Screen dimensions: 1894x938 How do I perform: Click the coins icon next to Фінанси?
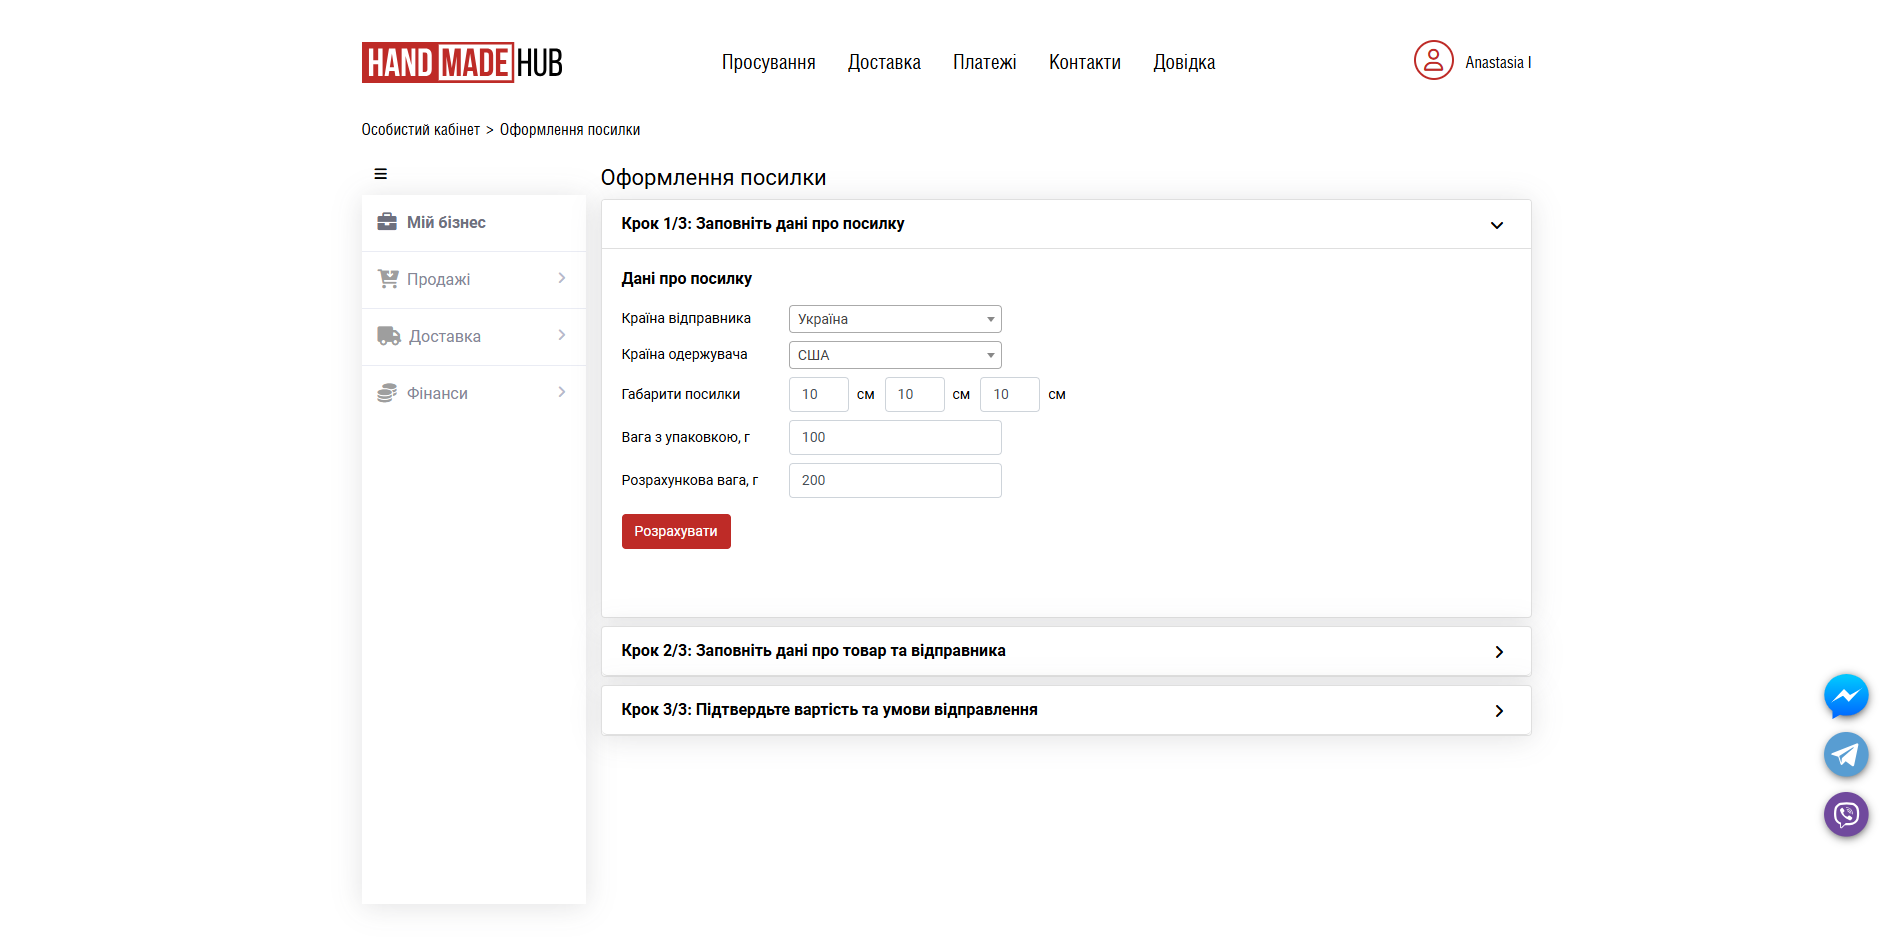click(389, 393)
